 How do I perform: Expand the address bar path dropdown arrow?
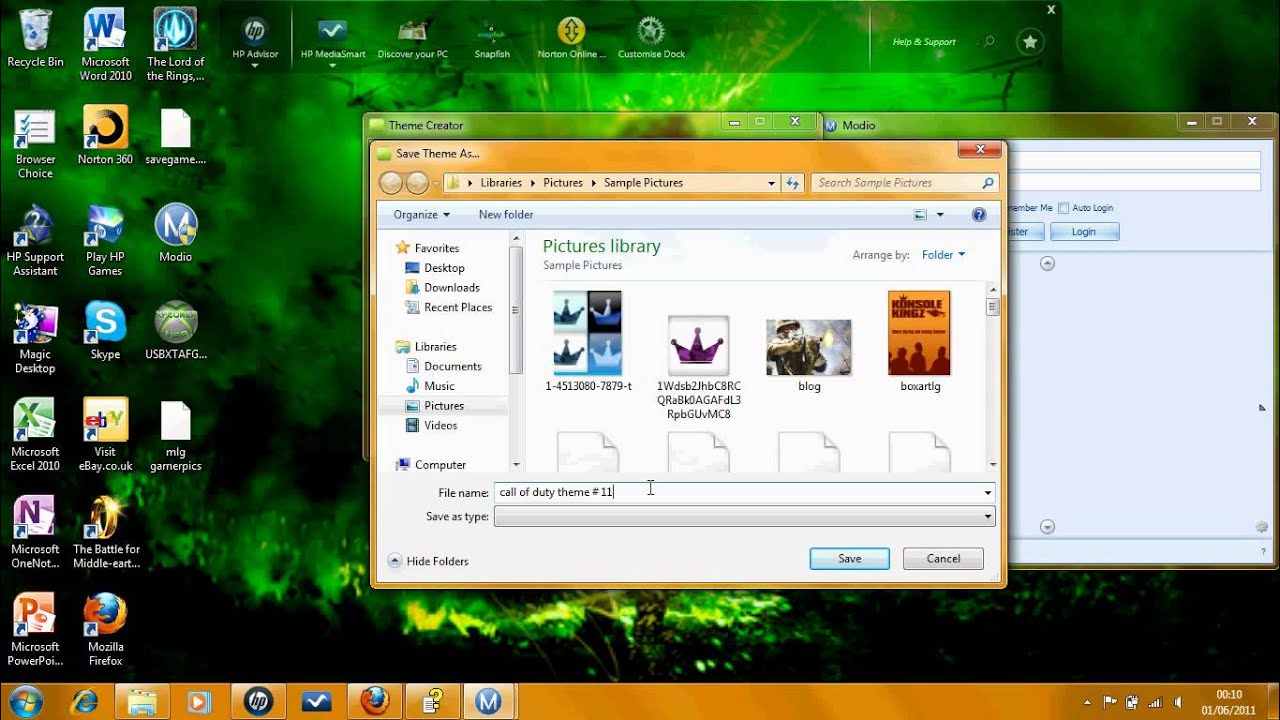click(771, 183)
